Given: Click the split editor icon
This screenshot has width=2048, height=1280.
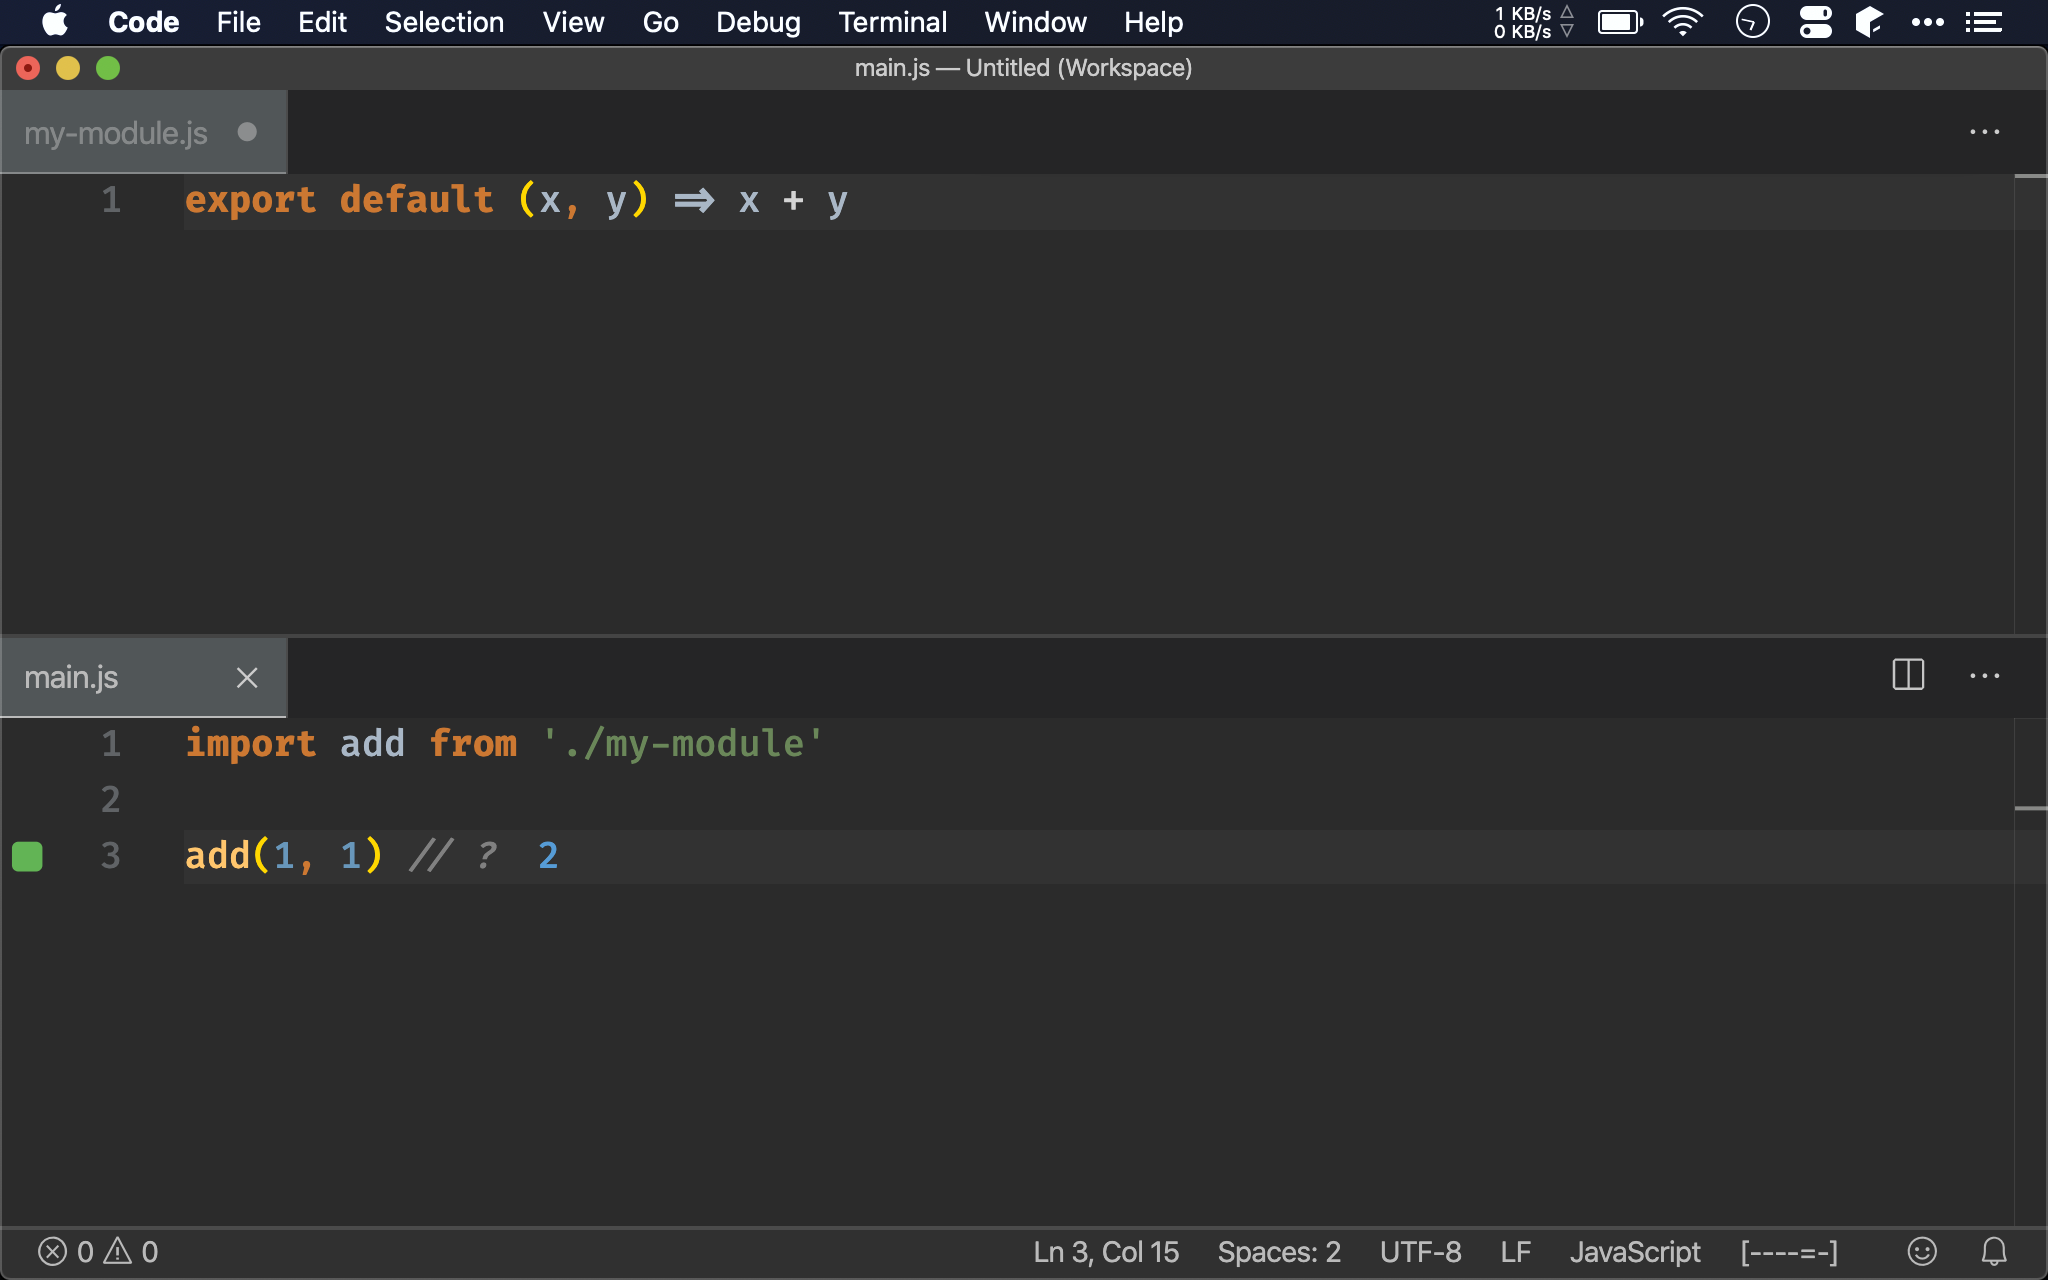Looking at the screenshot, I should (x=1908, y=677).
